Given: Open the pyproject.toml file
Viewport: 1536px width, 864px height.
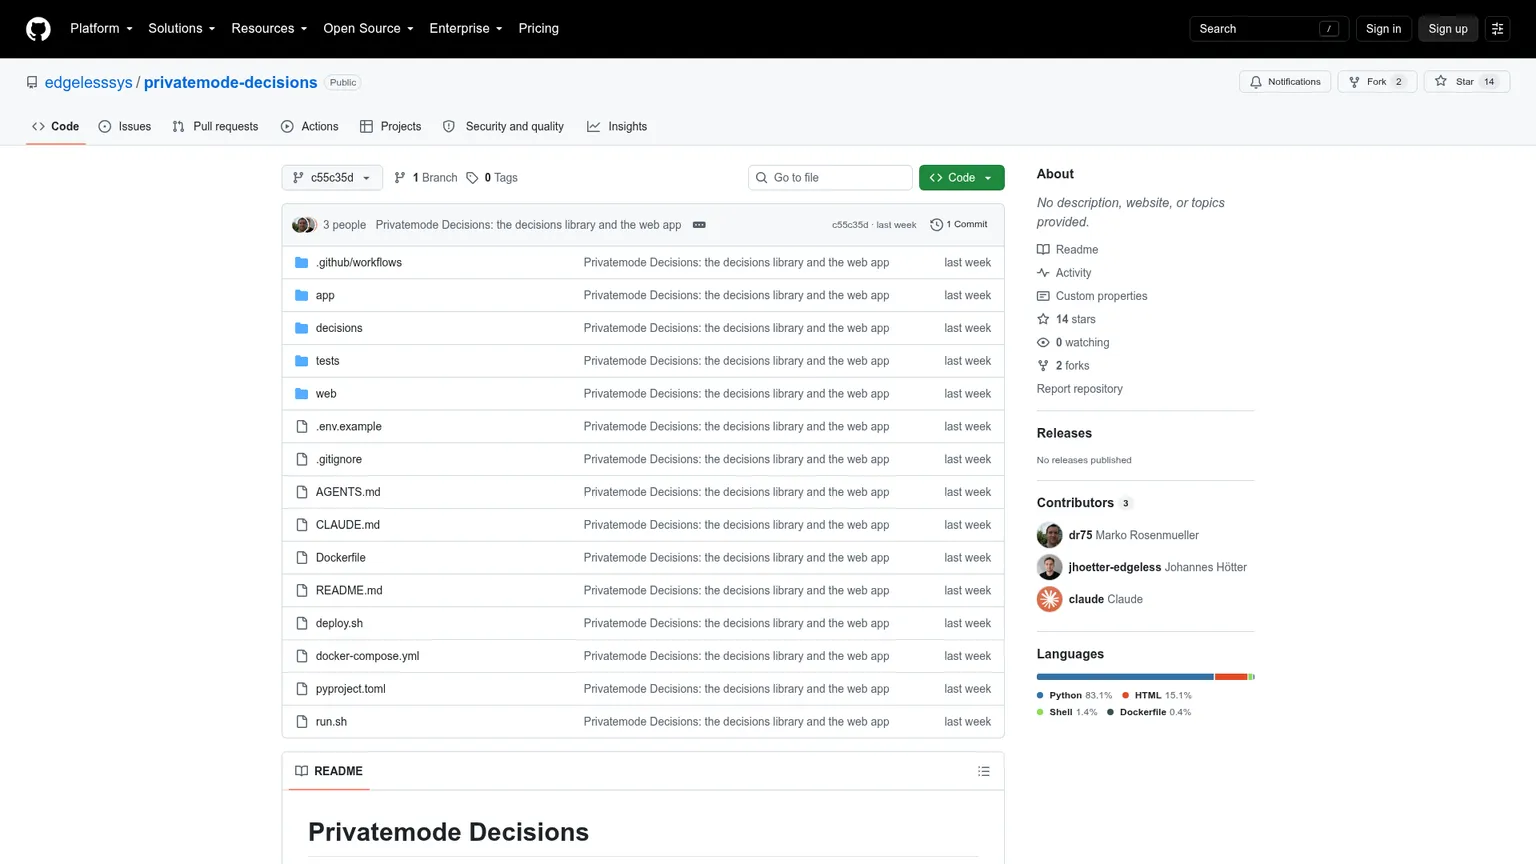Looking at the screenshot, I should point(350,689).
